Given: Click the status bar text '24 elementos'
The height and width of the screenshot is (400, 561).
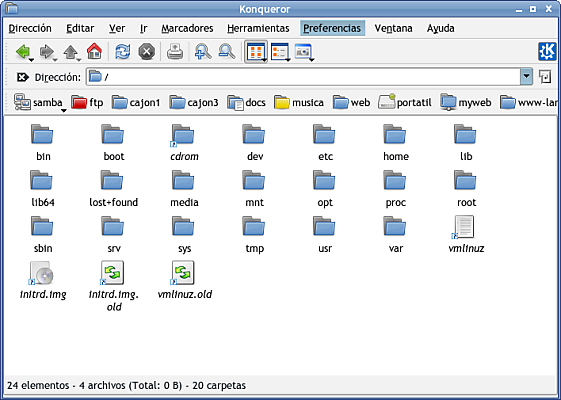Looking at the screenshot, I should click(x=38, y=385).
